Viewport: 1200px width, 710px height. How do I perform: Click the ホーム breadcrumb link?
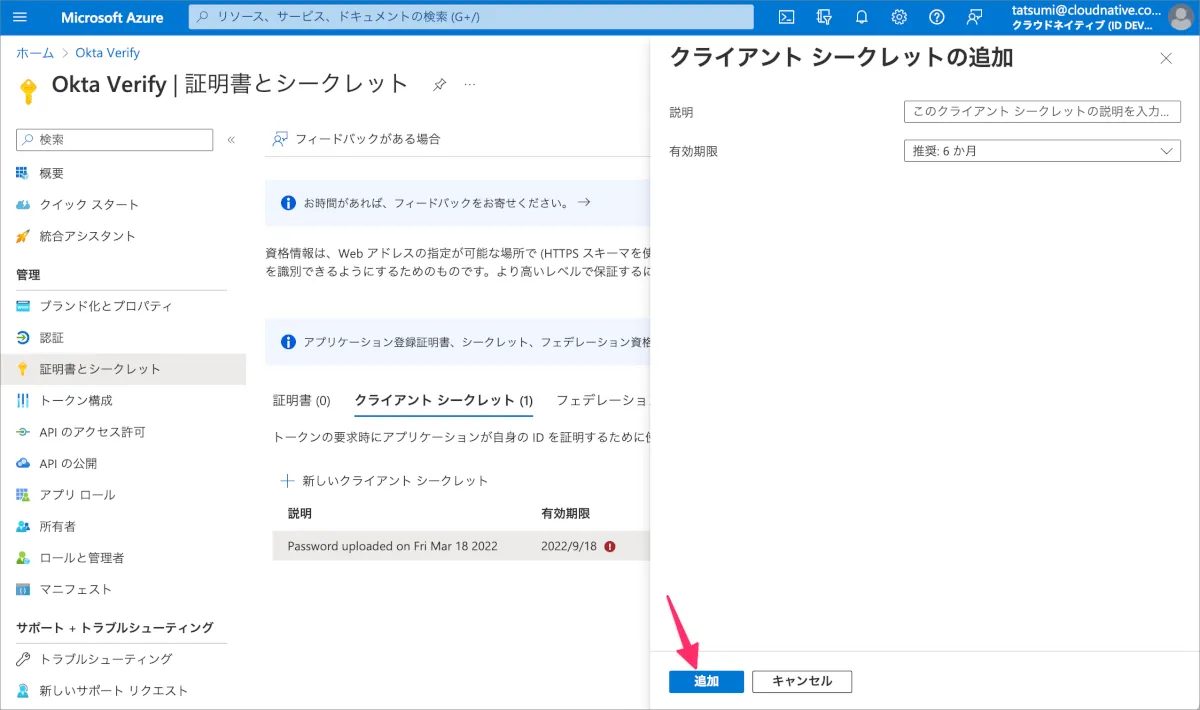click(x=35, y=52)
